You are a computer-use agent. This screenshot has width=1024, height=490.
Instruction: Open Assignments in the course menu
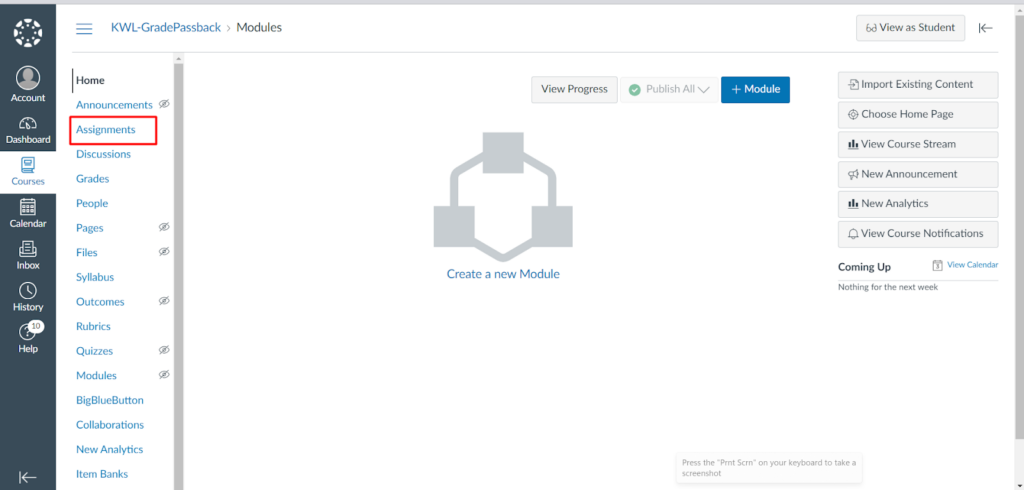tap(106, 130)
